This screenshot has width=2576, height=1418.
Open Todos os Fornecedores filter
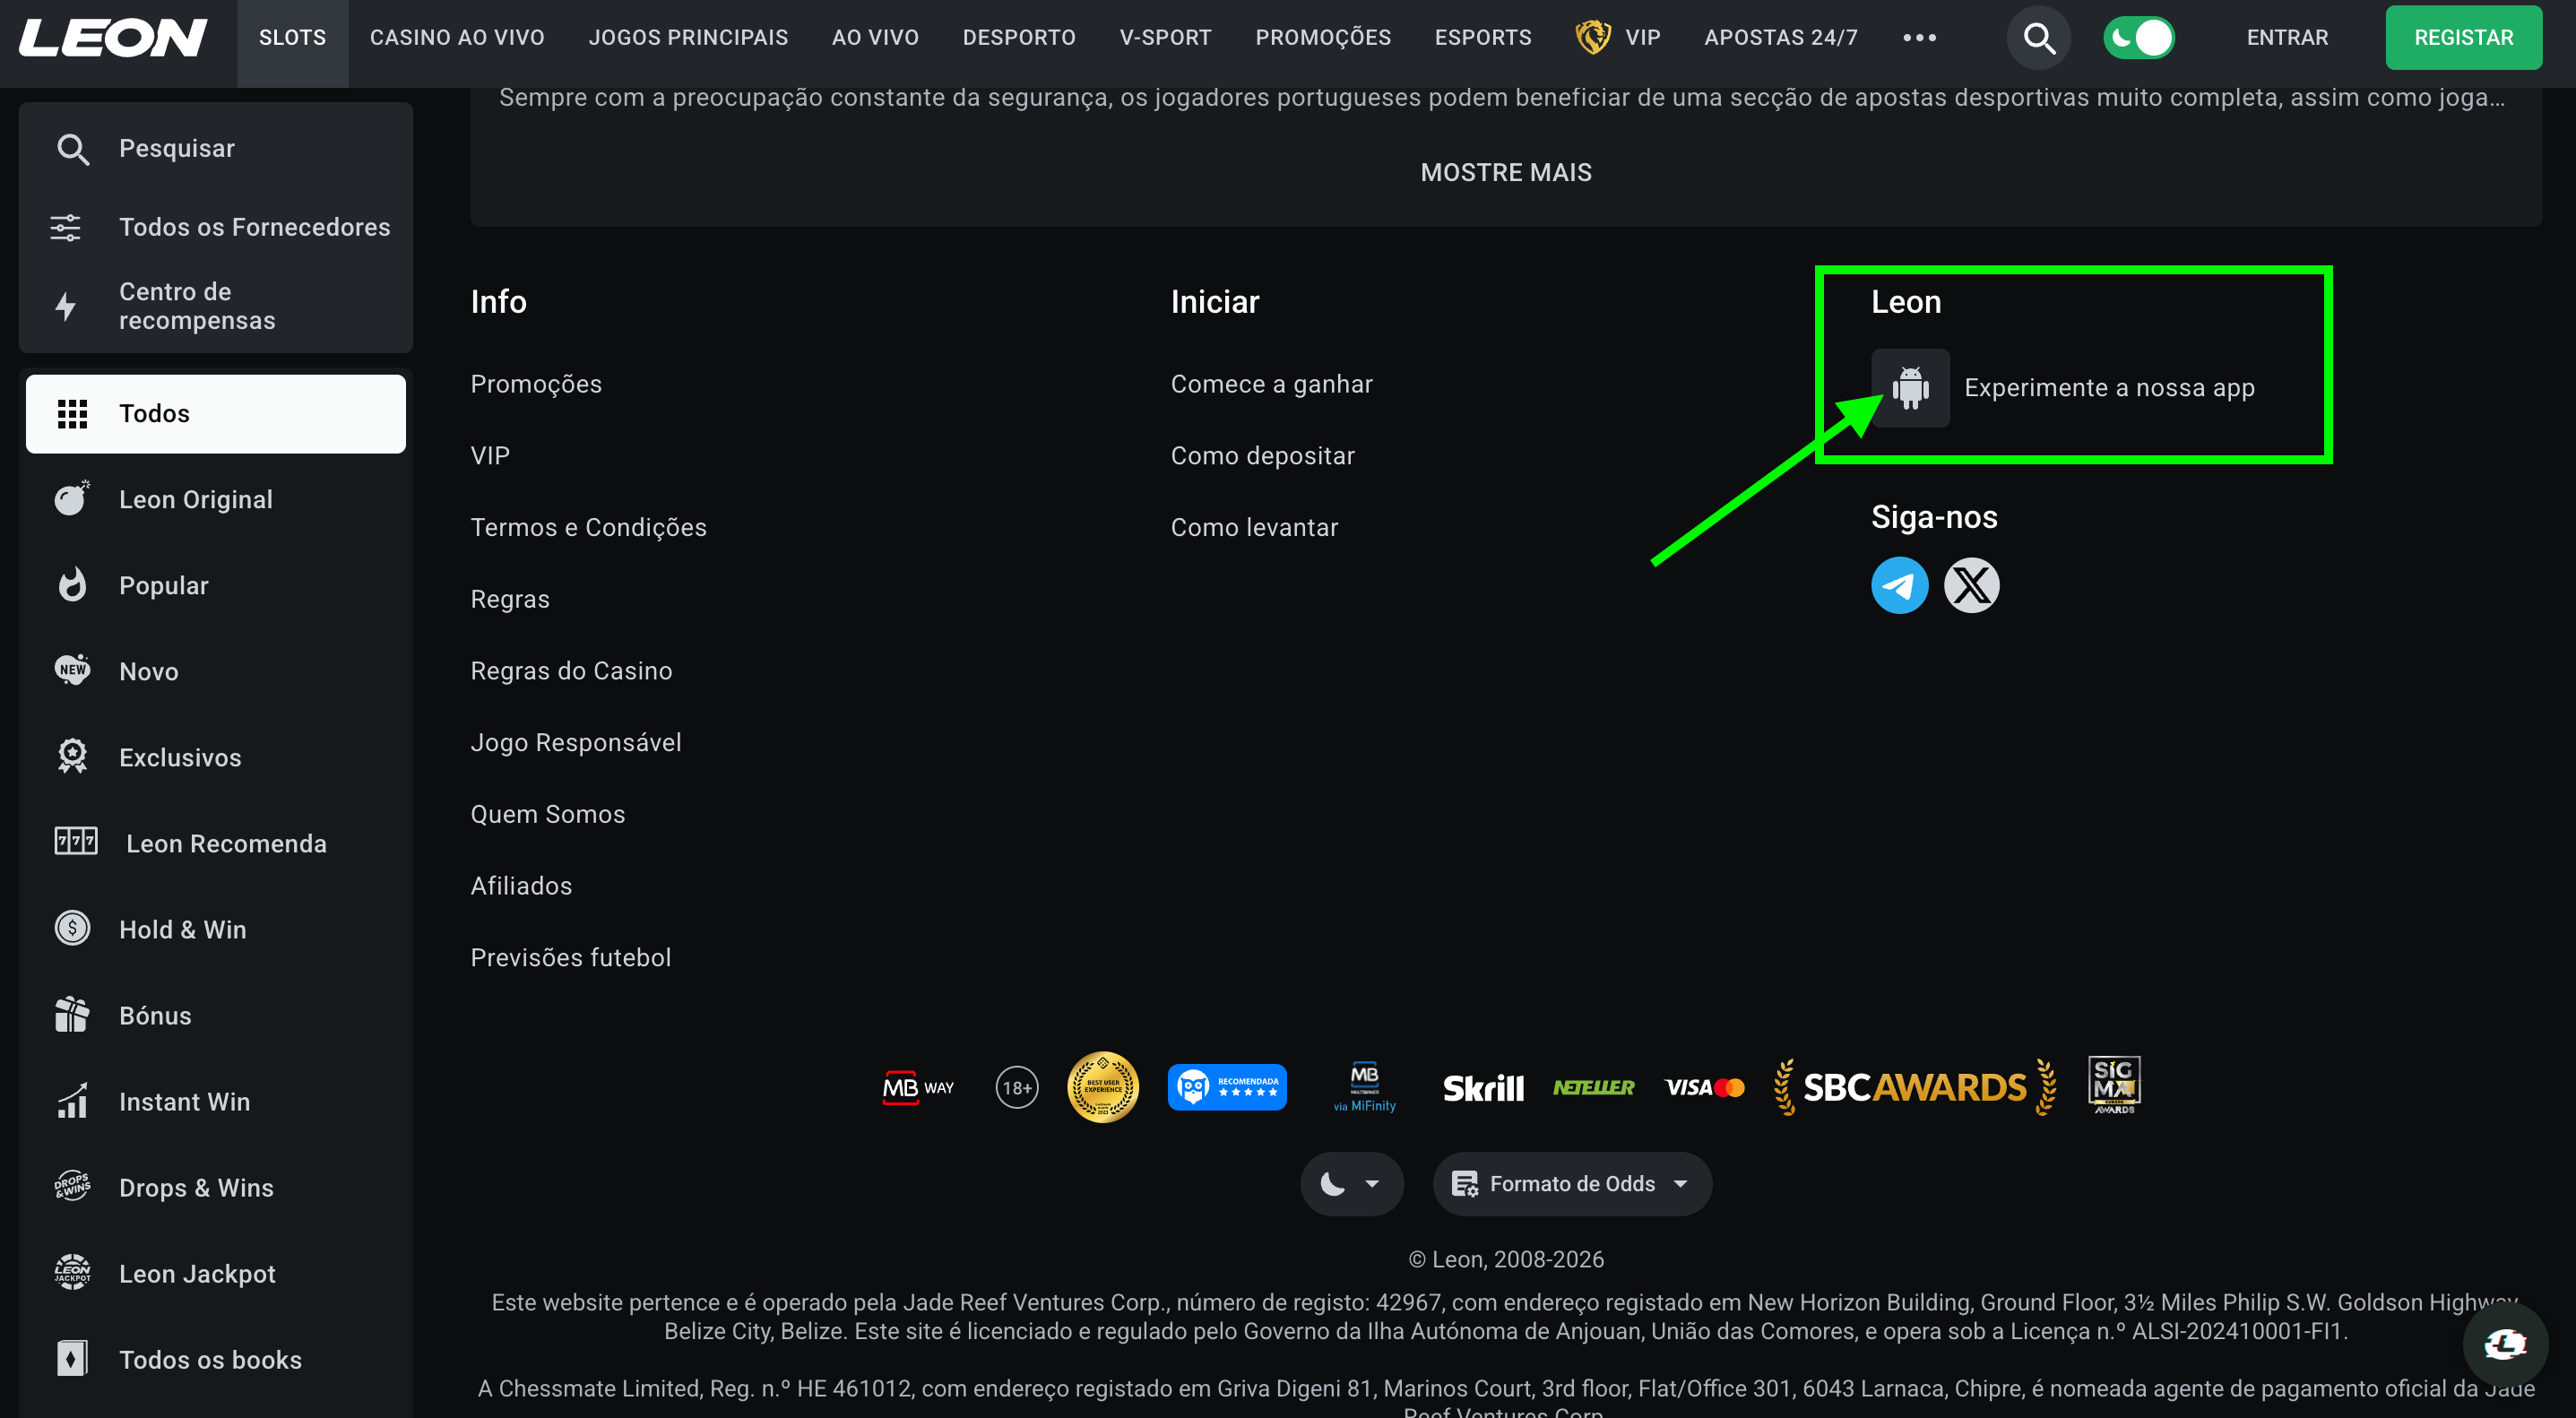pos(215,227)
